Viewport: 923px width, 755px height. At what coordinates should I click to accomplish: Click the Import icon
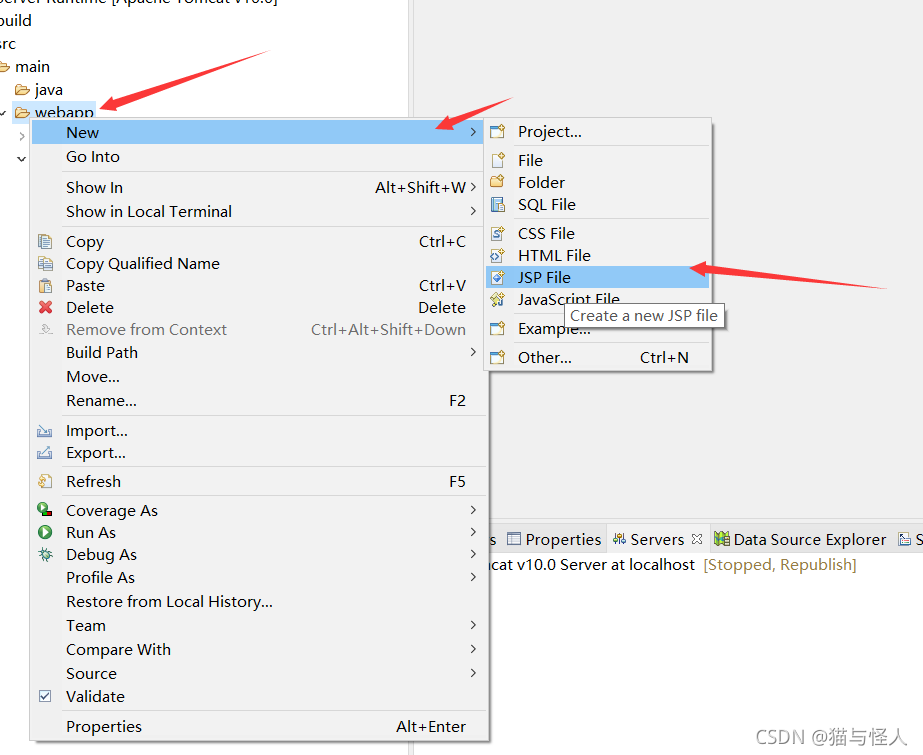(x=45, y=431)
